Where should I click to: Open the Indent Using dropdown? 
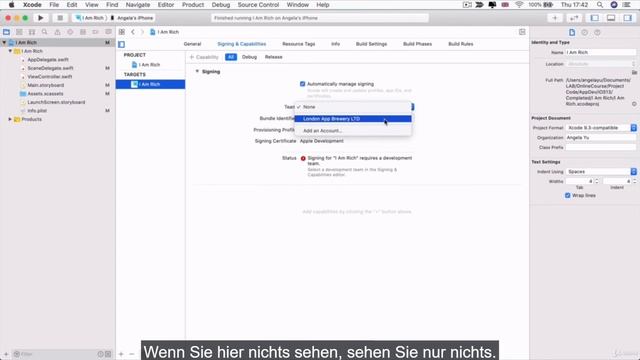(x=601, y=171)
